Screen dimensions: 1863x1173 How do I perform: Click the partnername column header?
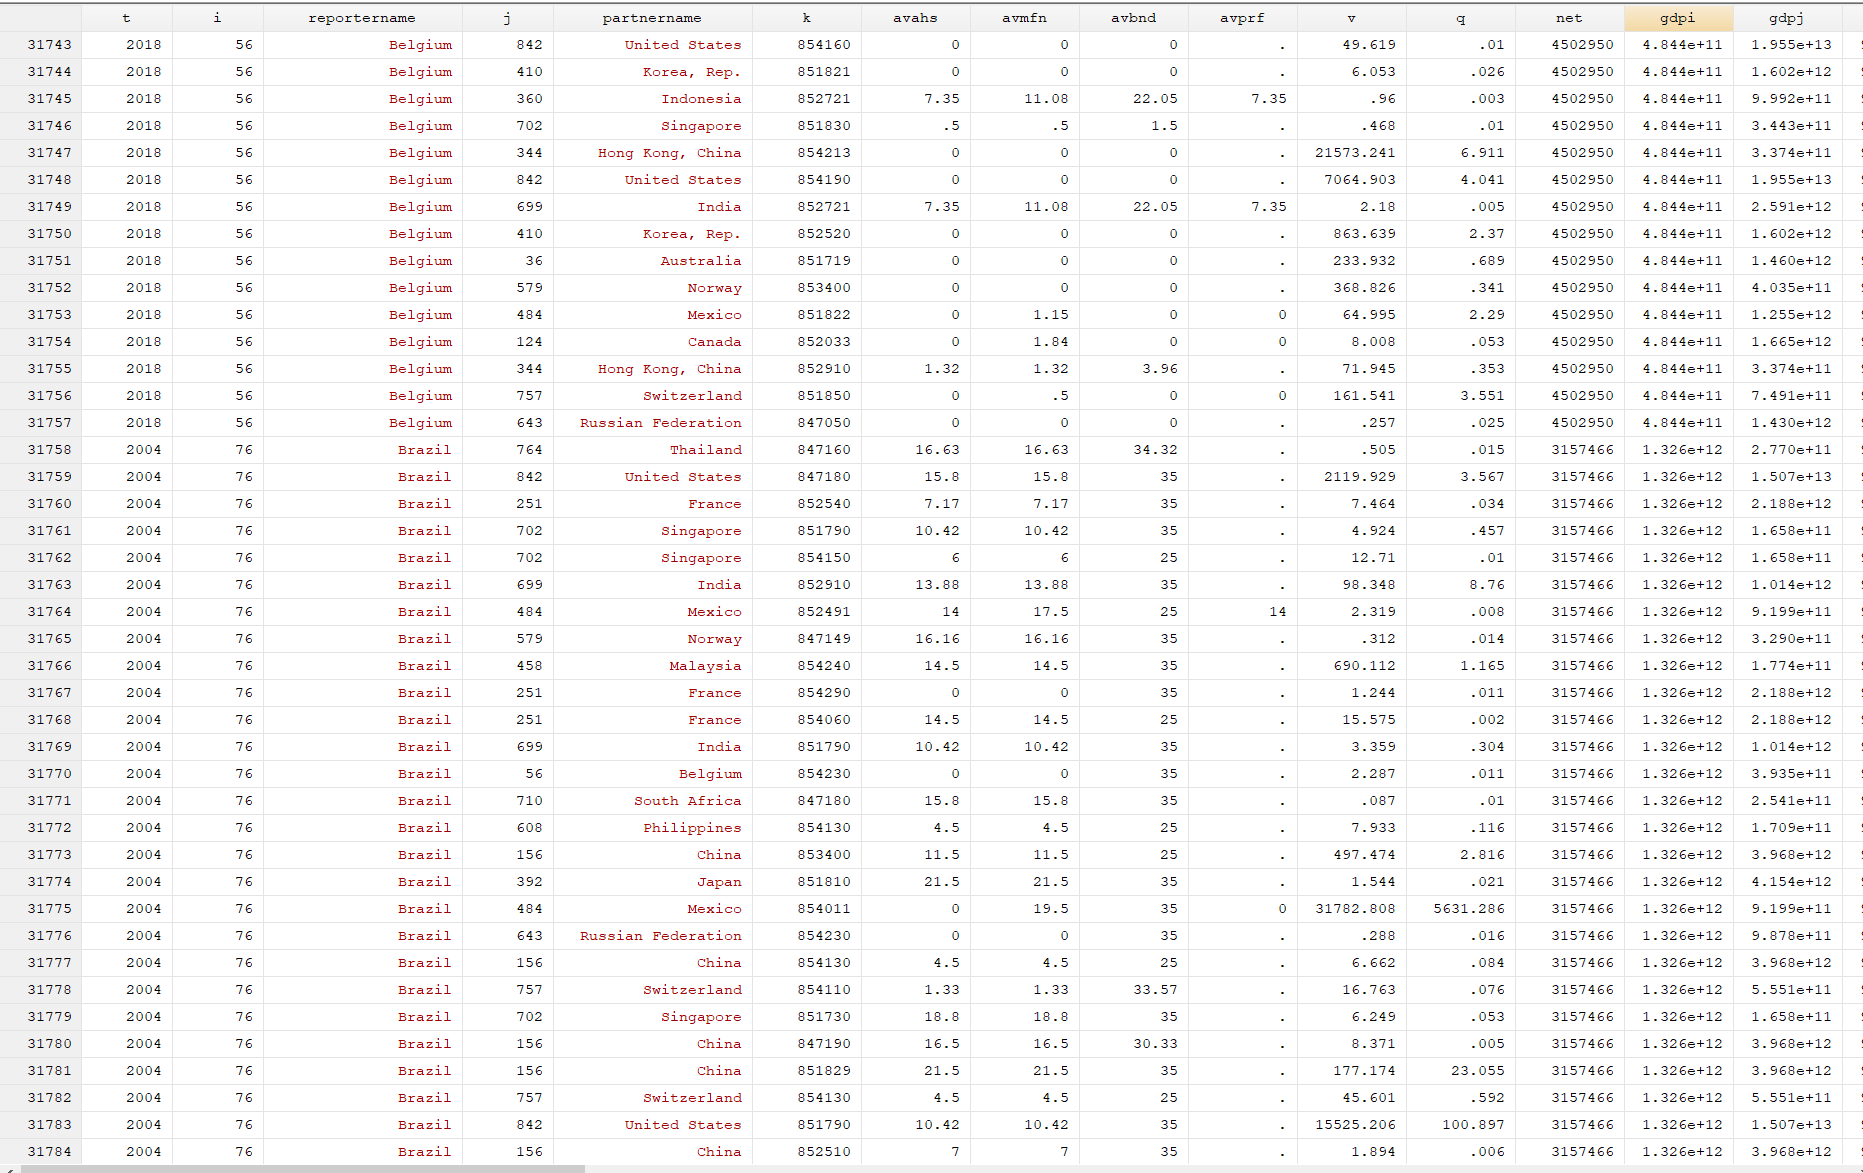click(x=652, y=18)
